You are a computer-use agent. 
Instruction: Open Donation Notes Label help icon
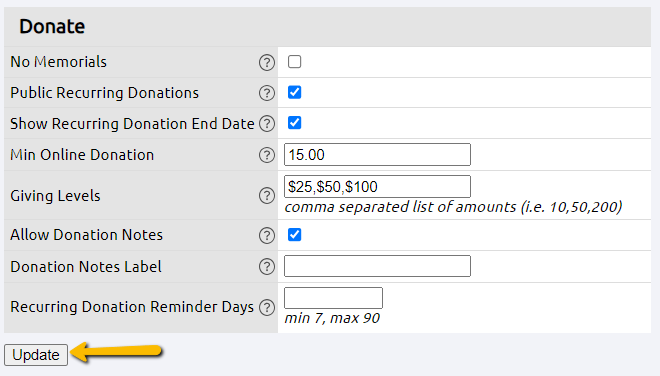pyautogui.click(x=266, y=267)
